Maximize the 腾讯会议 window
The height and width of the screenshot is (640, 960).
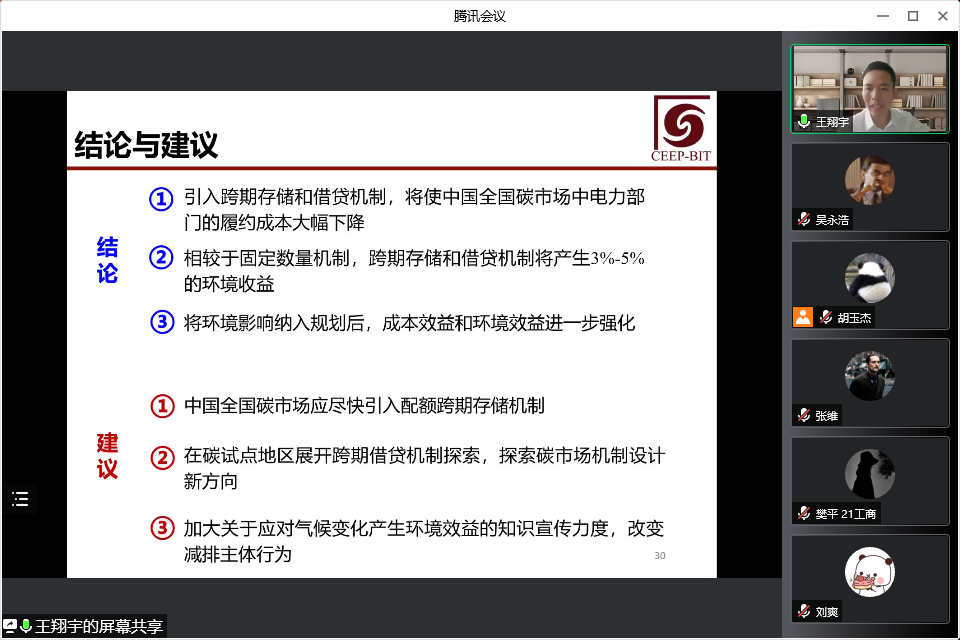click(912, 15)
